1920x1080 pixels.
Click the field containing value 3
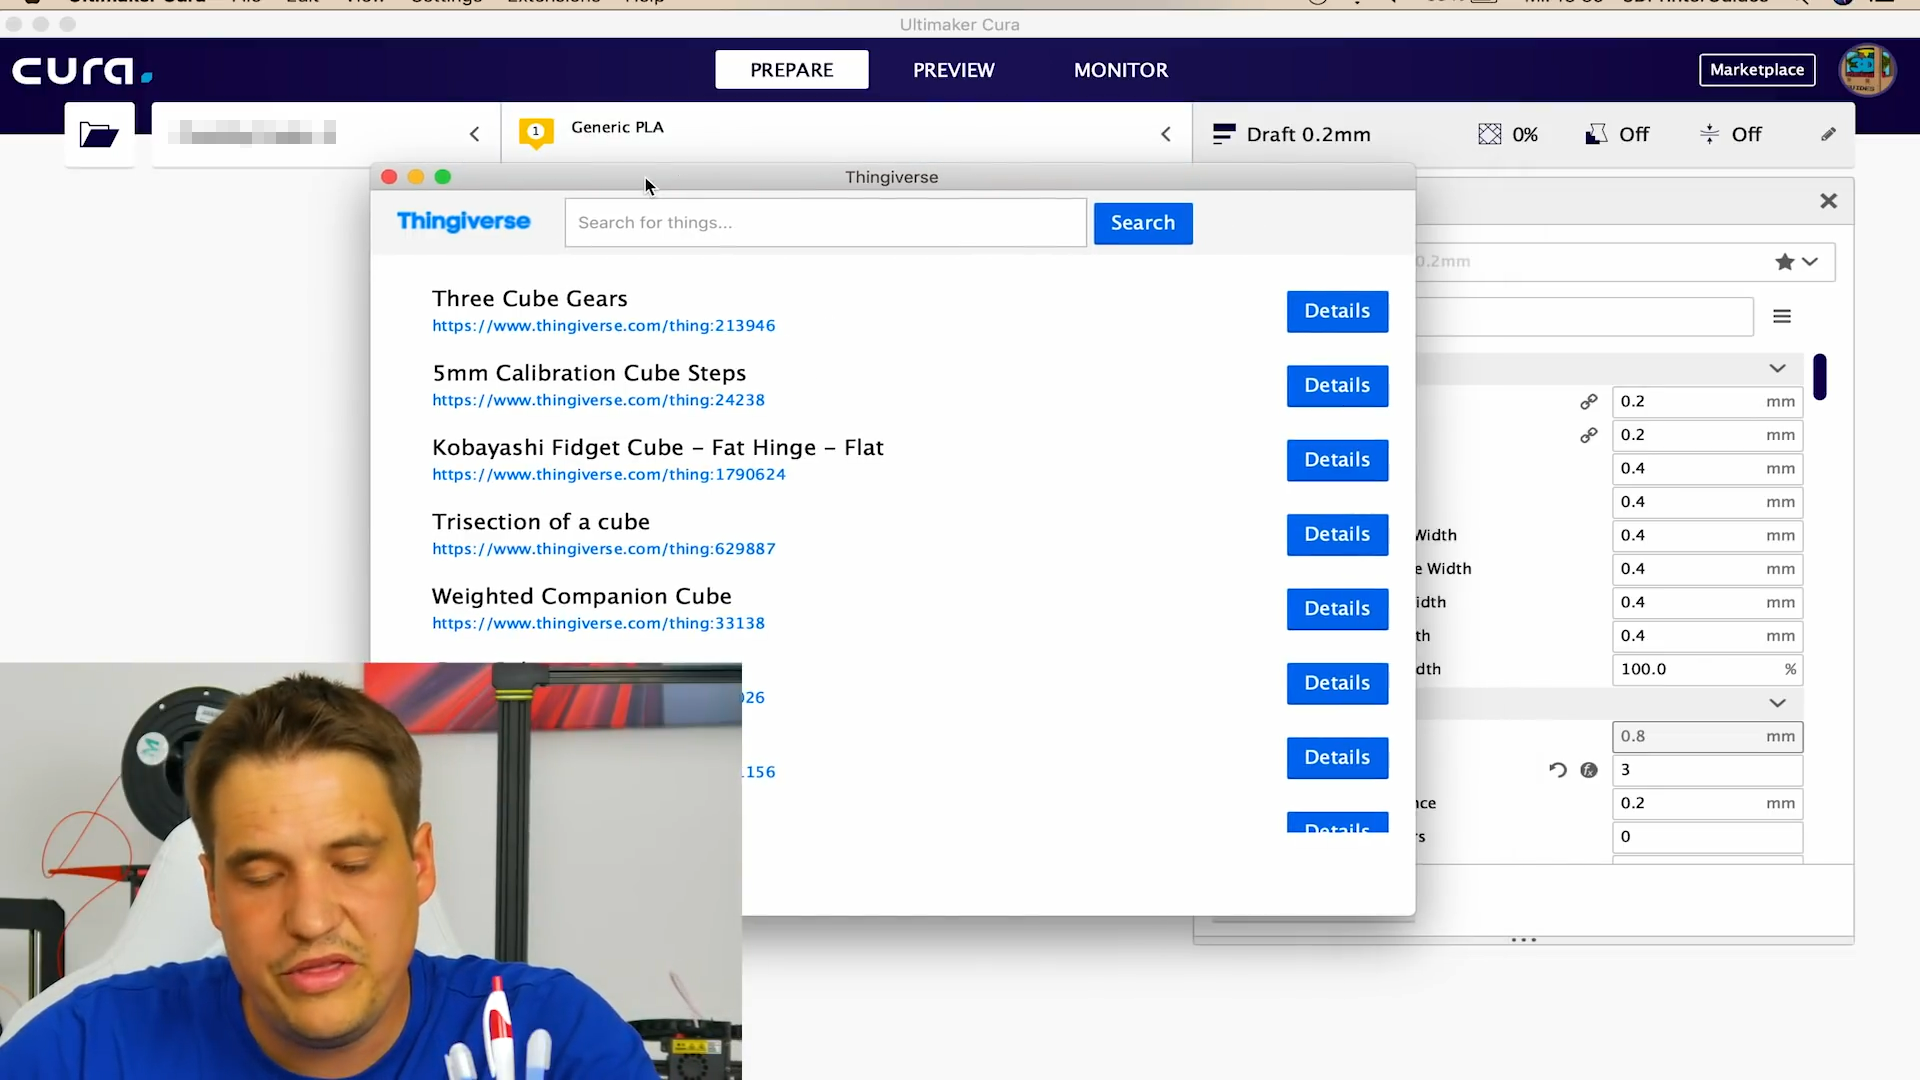tap(1707, 770)
